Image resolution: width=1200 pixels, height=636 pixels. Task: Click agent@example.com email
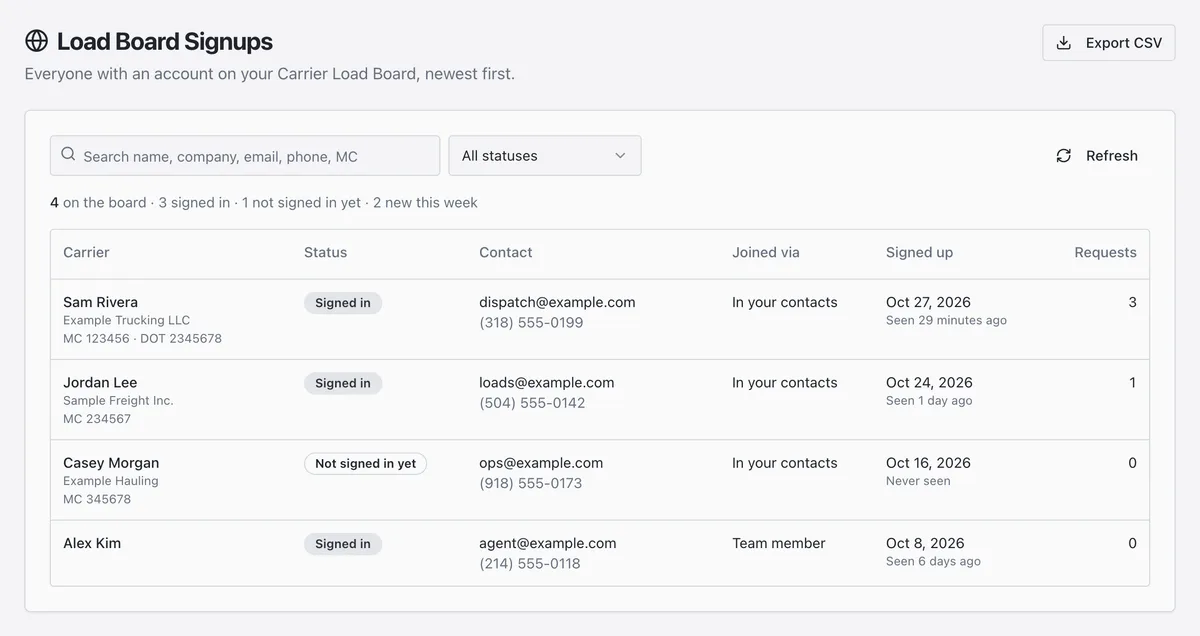(x=548, y=544)
